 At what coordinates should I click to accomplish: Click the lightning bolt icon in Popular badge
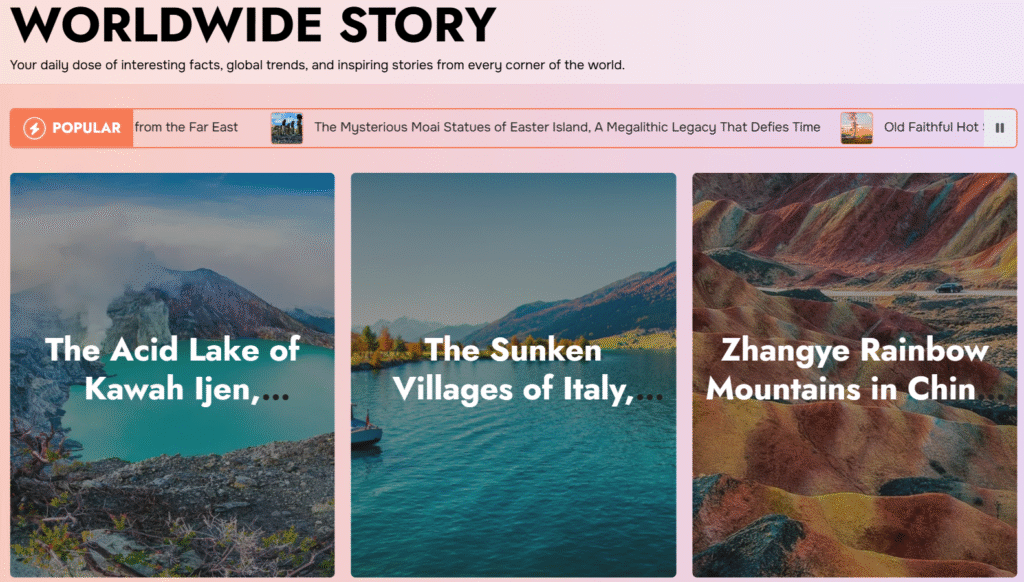click(35, 128)
